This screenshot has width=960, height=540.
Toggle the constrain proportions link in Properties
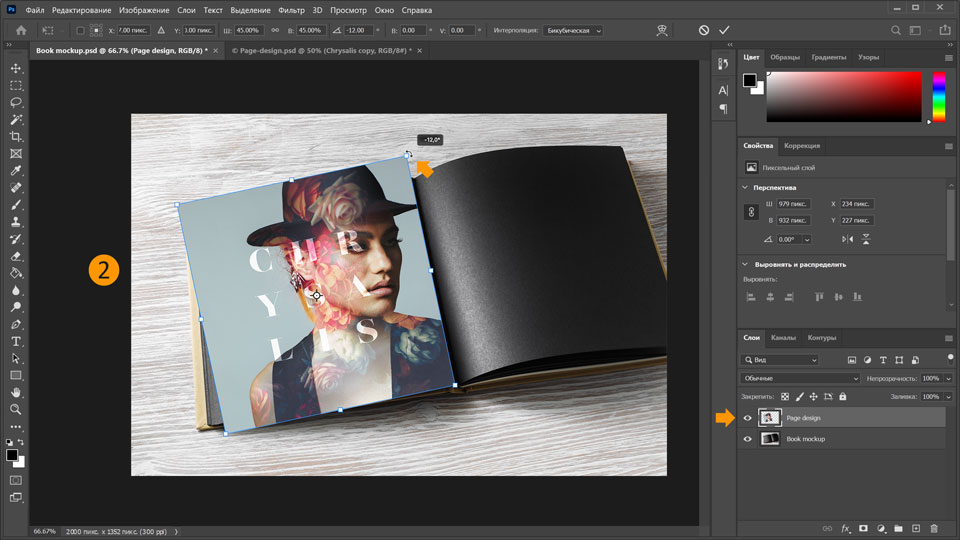click(751, 212)
